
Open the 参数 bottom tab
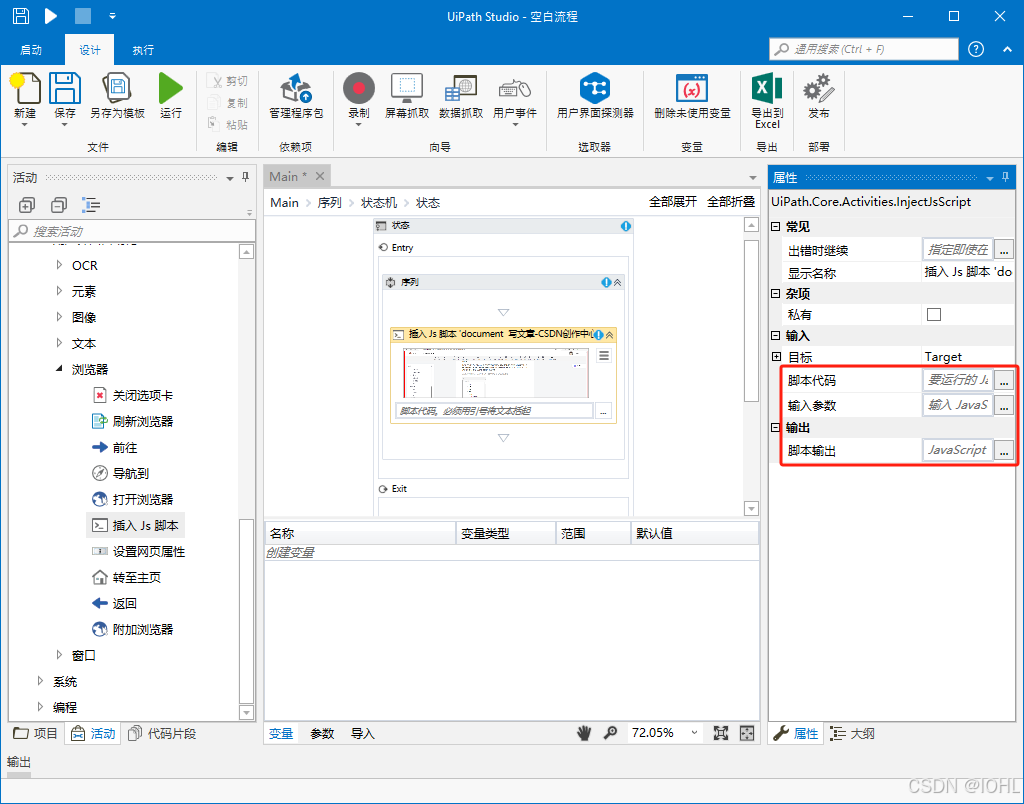click(x=322, y=733)
